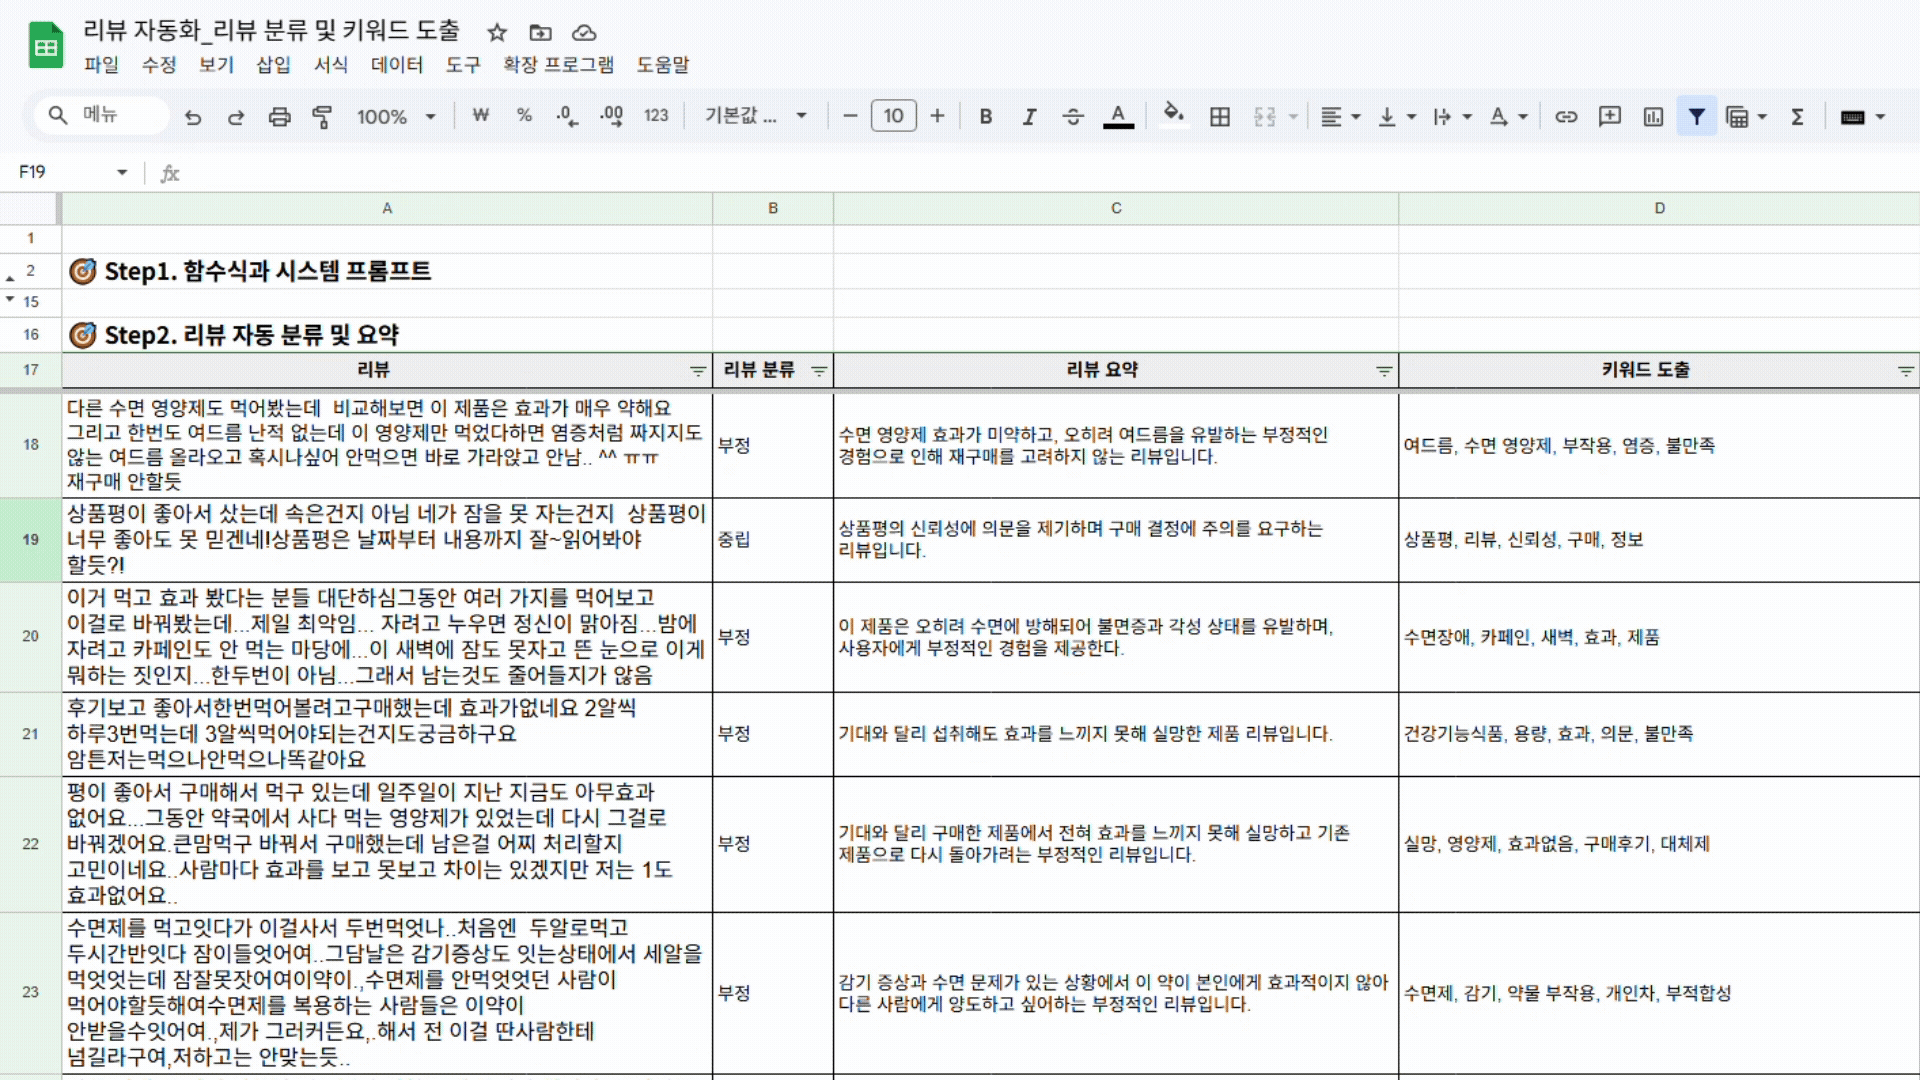Click the increase font size button
This screenshot has width=1920, height=1080.
pyautogui.click(x=937, y=117)
